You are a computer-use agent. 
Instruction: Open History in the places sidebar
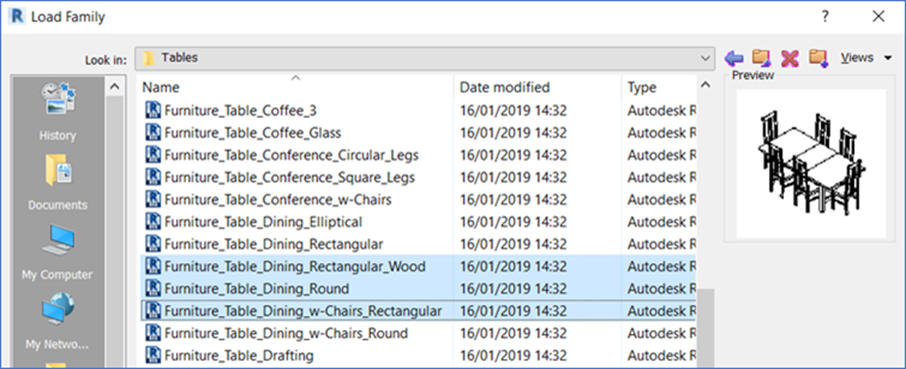(57, 112)
